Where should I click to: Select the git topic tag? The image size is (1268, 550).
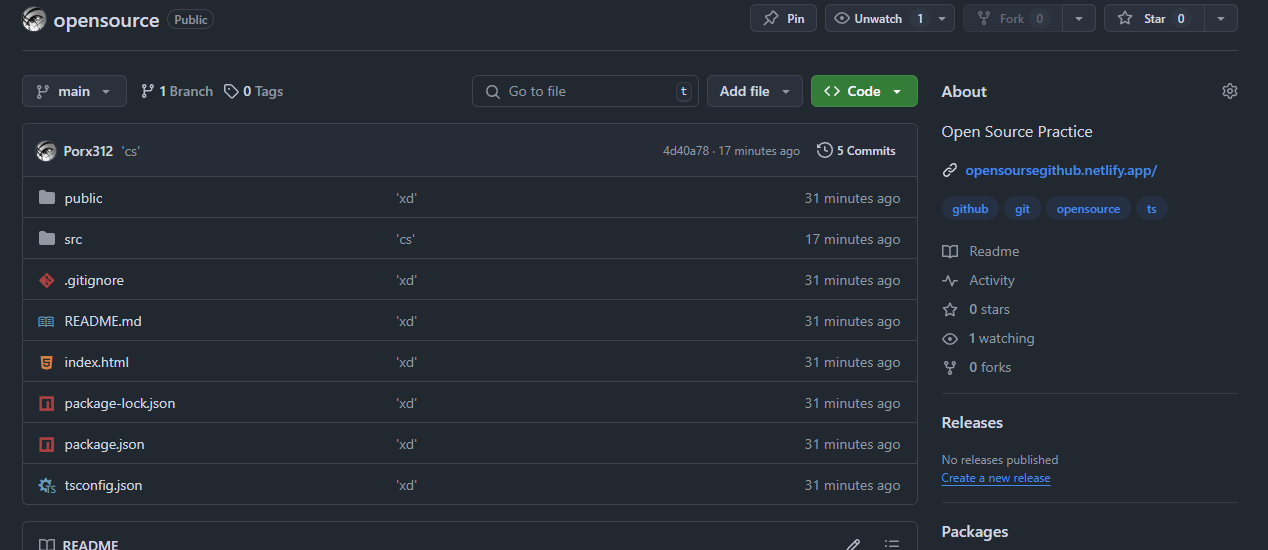coord(1022,209)
